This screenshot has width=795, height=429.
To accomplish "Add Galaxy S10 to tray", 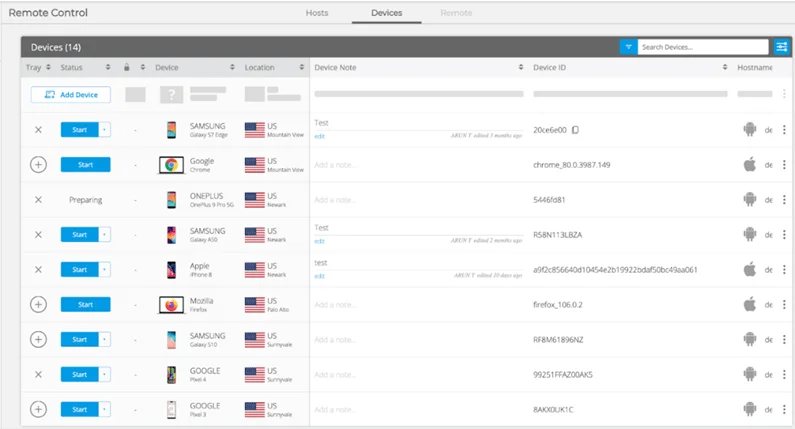I will (x=38, y=339).
